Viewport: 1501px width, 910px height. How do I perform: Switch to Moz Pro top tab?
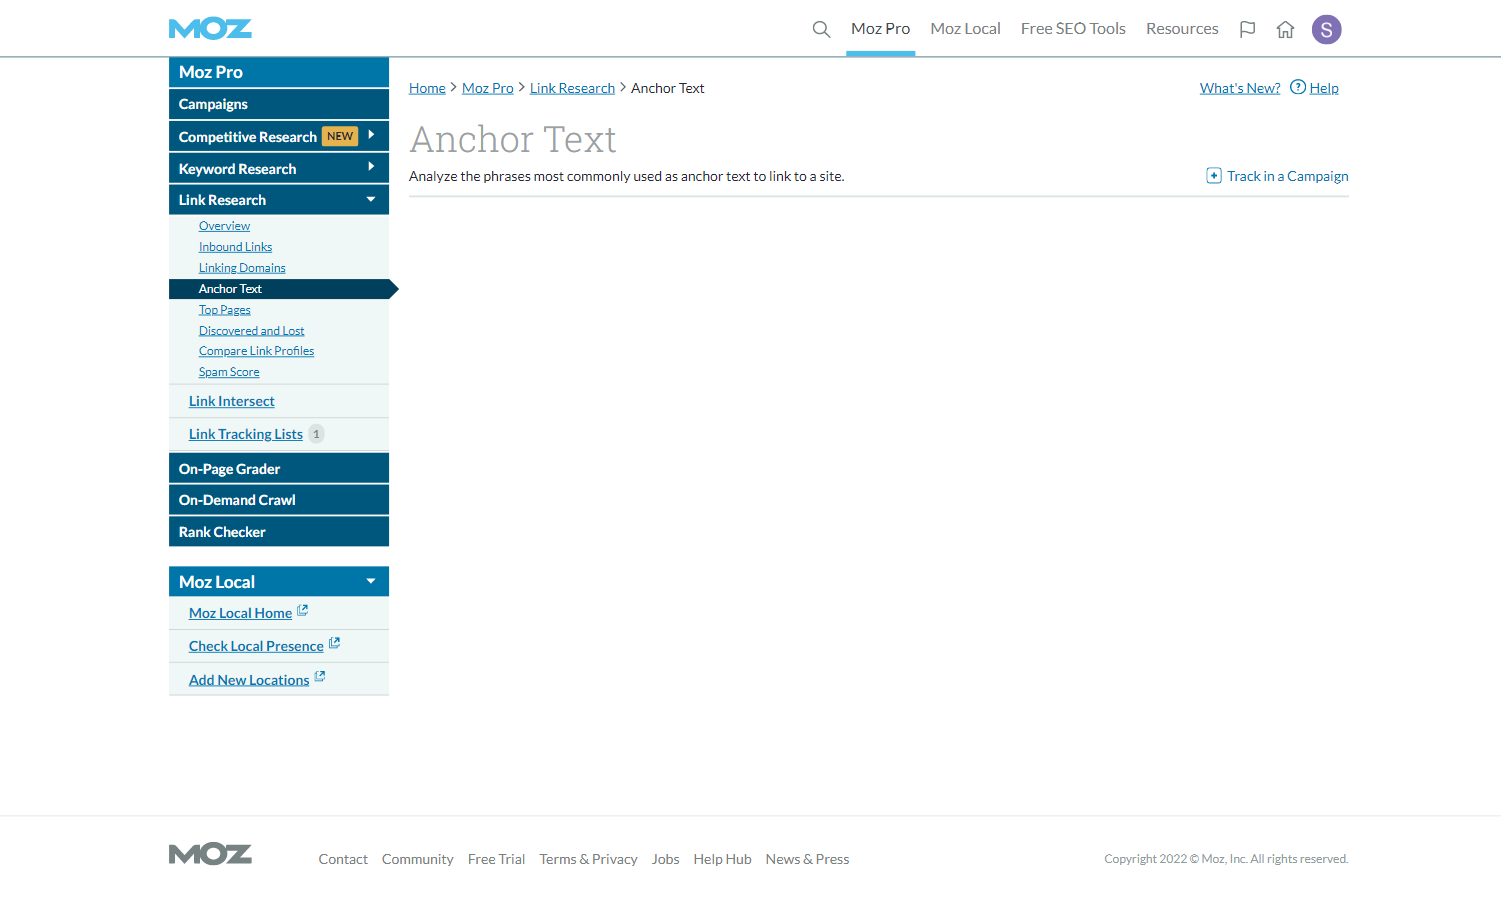click(x=880, y=29)
